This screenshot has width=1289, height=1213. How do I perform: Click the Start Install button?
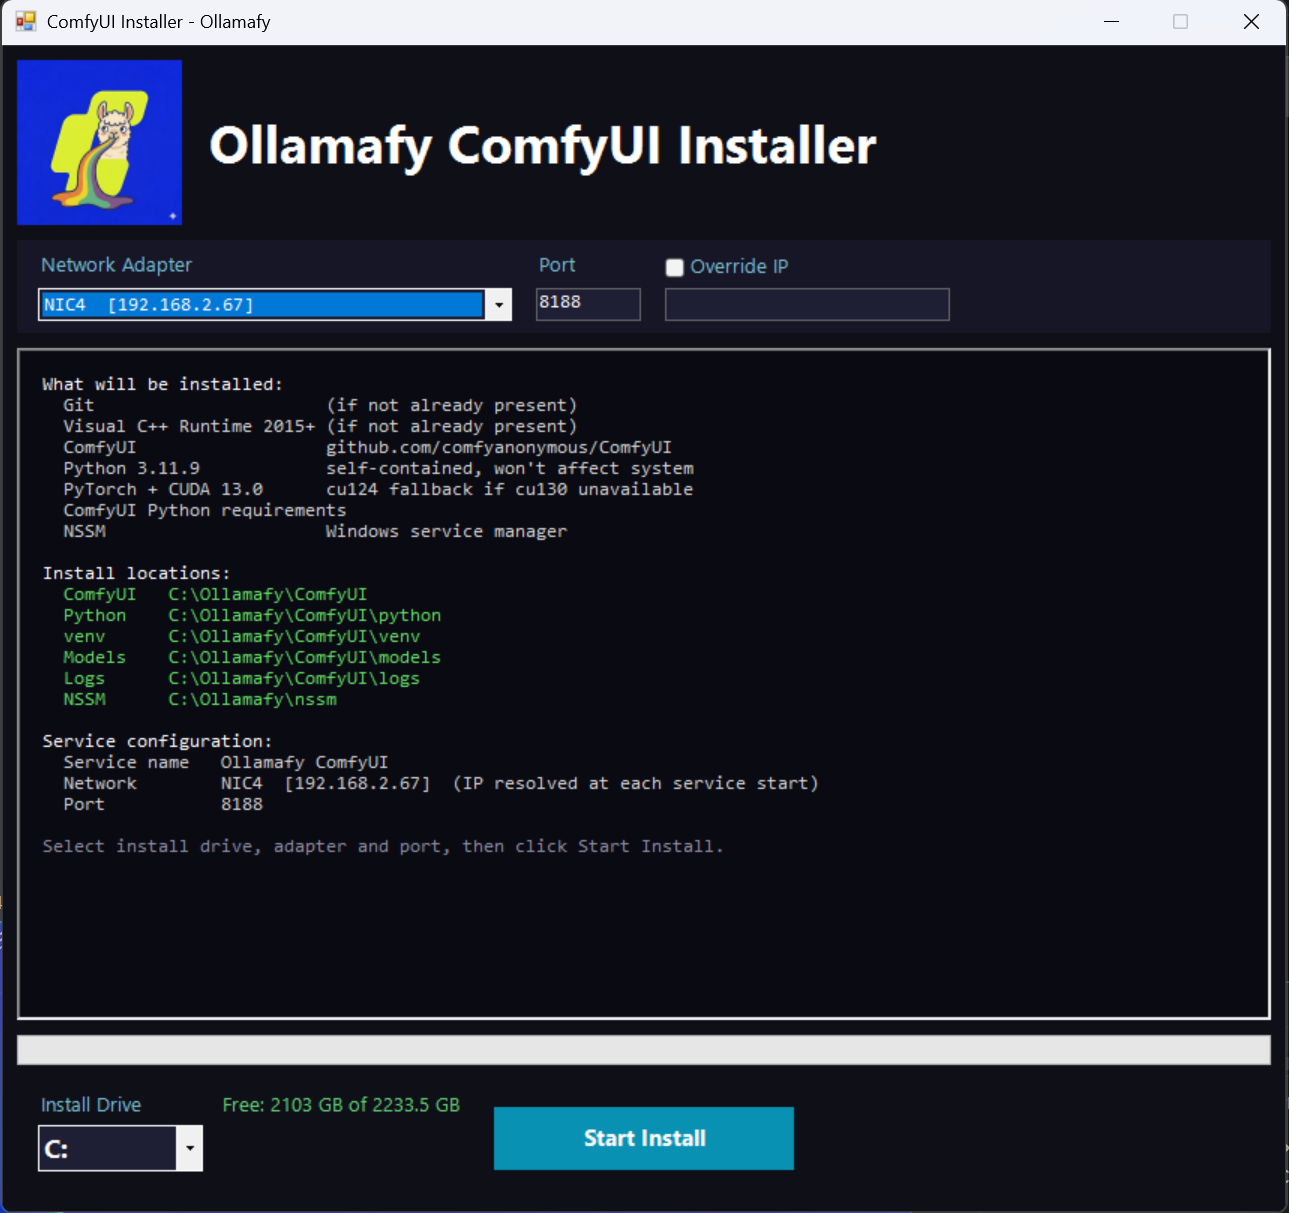pyautogui.click(x=644, y=1138)
